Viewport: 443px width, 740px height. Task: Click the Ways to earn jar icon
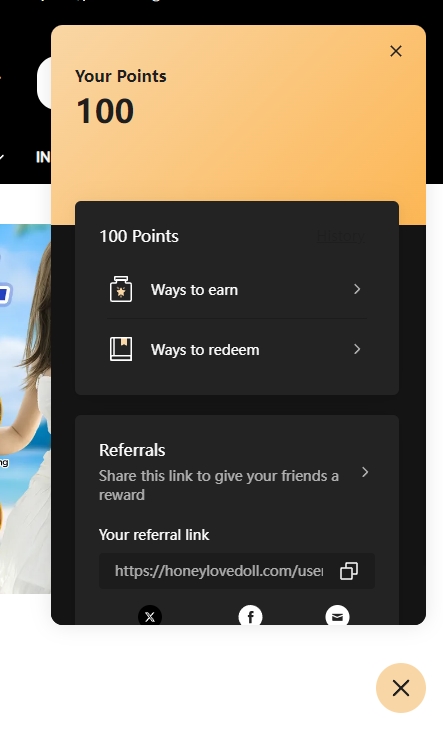point(121,289)
